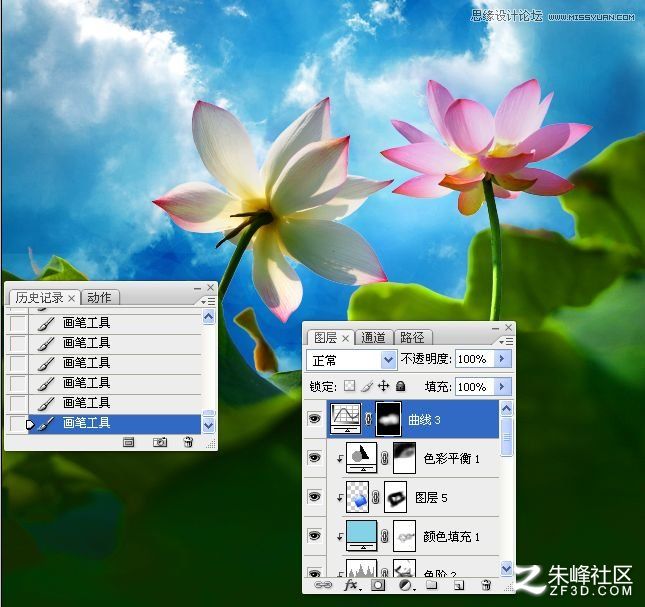Image resolution: width=645 pixels, height=607 pixels.
Task: Click the 曲线 3 layer mask thumbnail
Action: (x=389, y=419)
